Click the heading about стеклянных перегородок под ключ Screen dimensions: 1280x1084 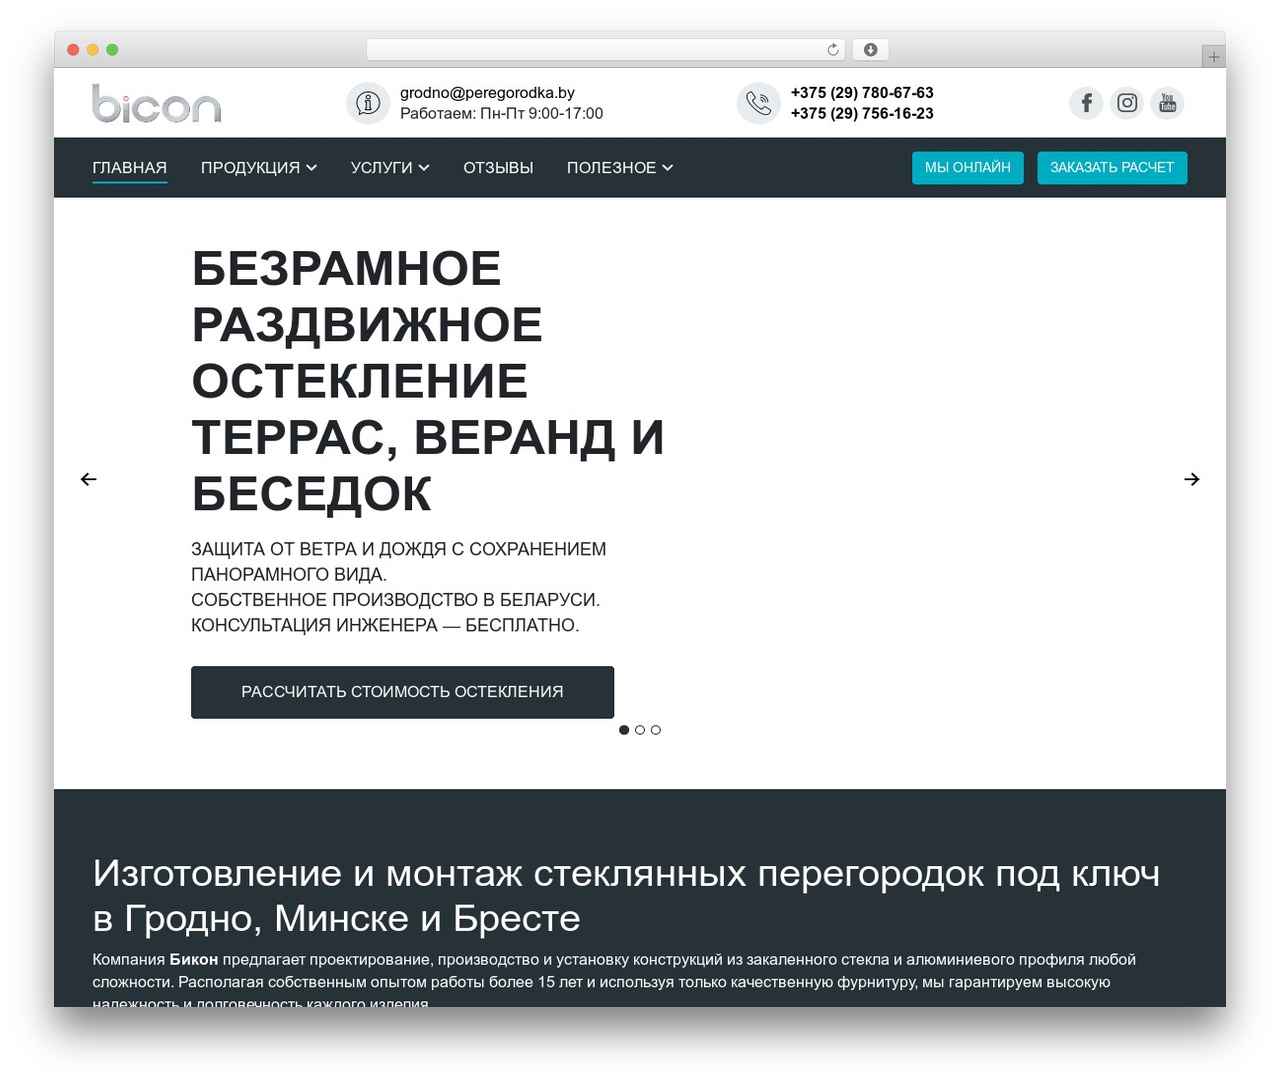pos(626,895)
